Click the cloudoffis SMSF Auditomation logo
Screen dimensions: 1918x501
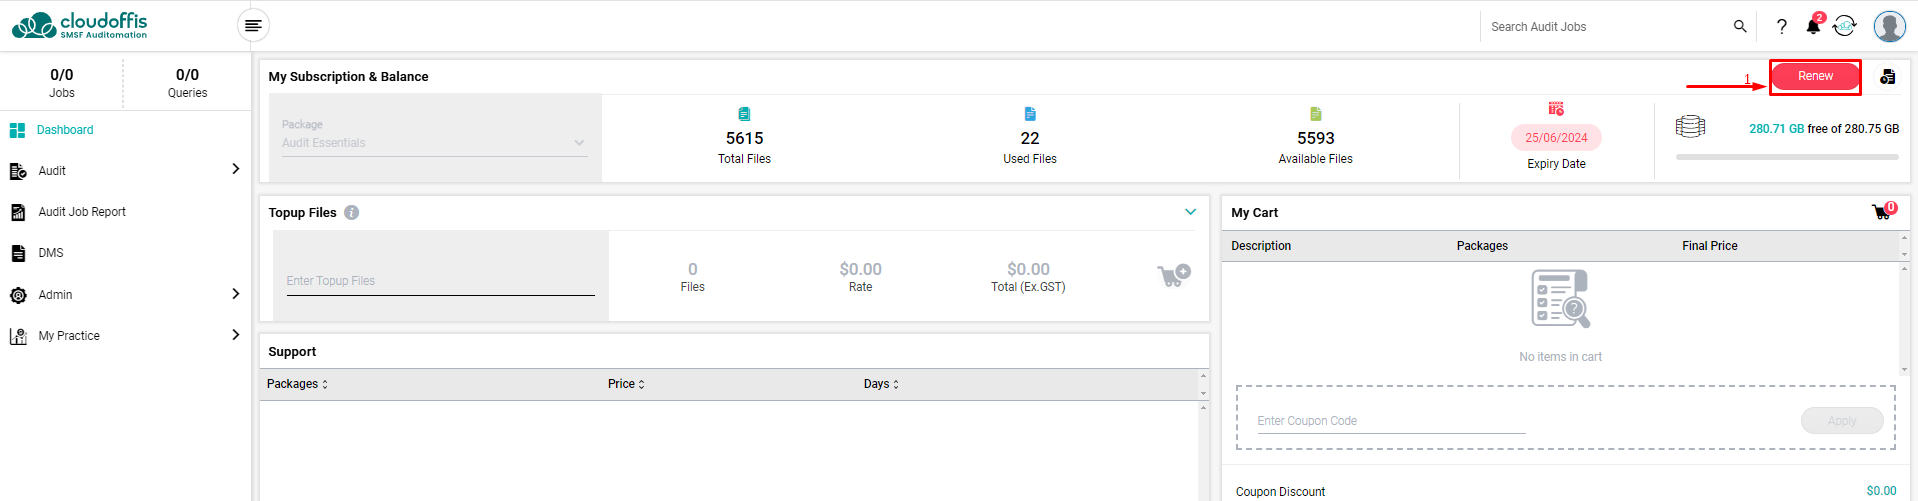point(79,25)
